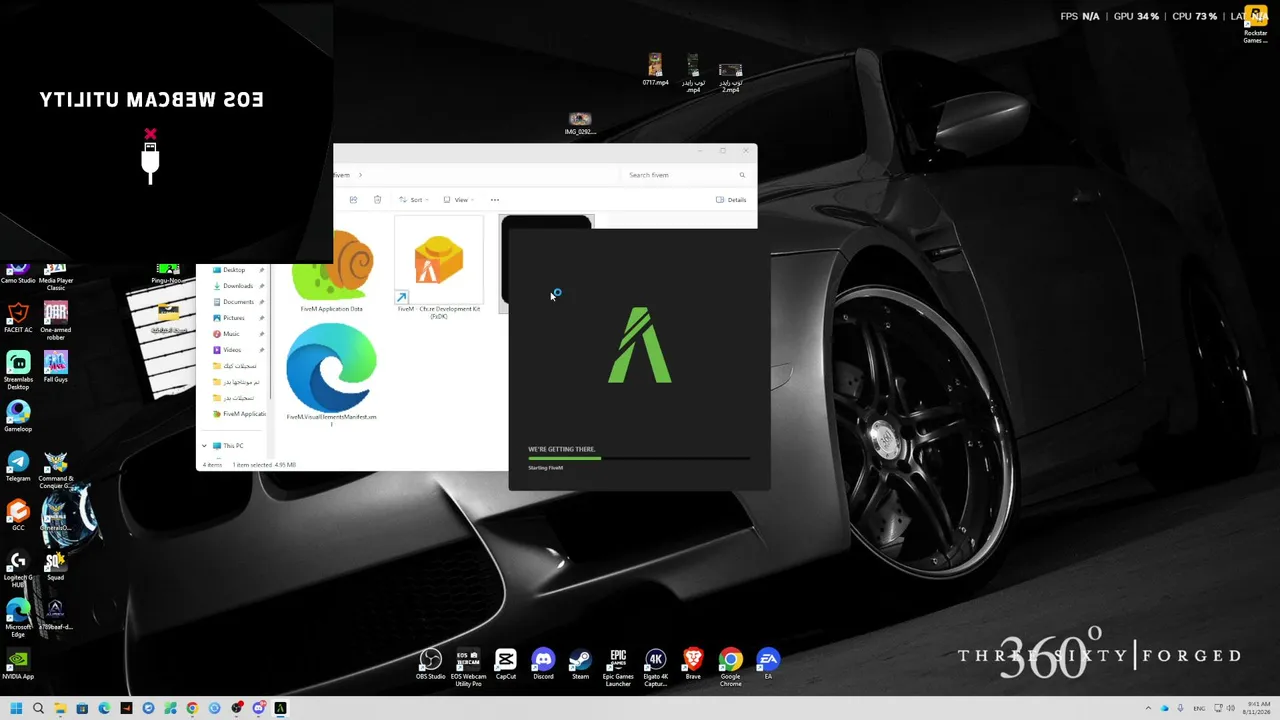This screenshot has width=1280, height=720.
Task: Click the share icon in File Explorer toolbar
Action: [353, 200]
